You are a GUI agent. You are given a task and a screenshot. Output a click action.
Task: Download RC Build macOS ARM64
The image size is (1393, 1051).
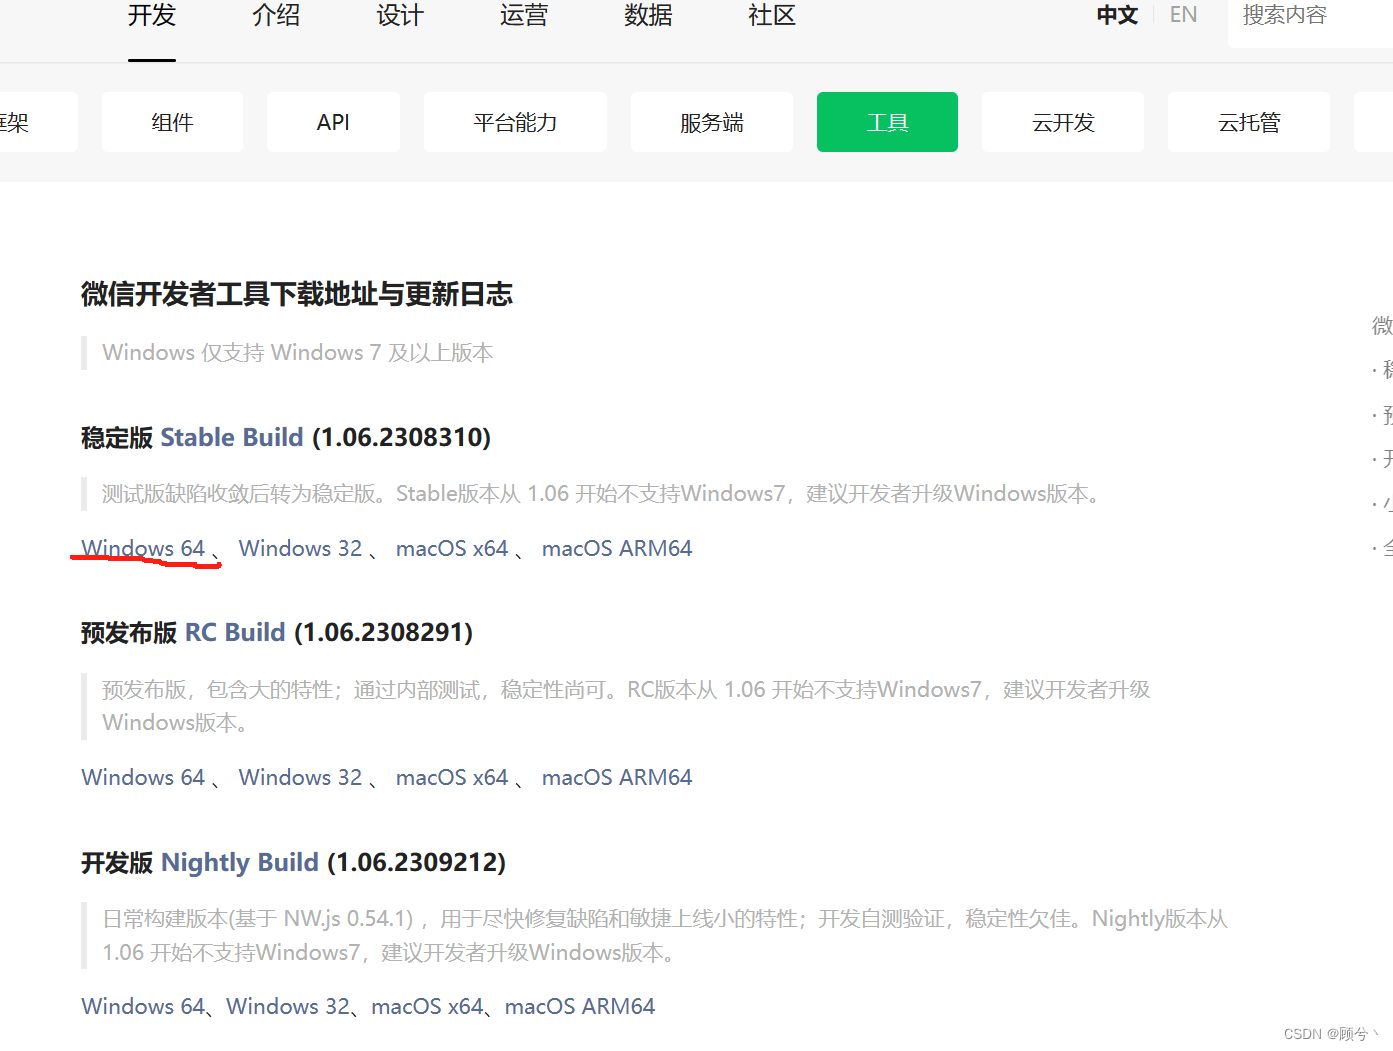617,778
